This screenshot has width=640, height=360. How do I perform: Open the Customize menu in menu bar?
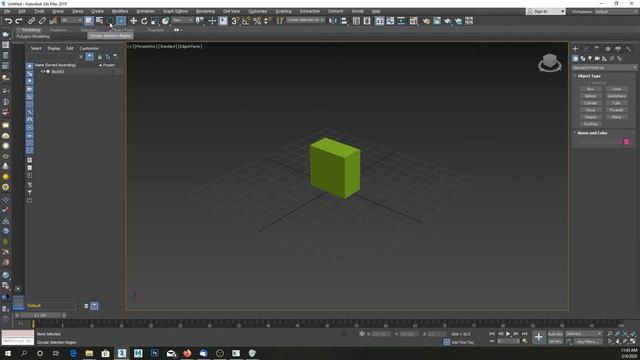[x=258, y=11]
